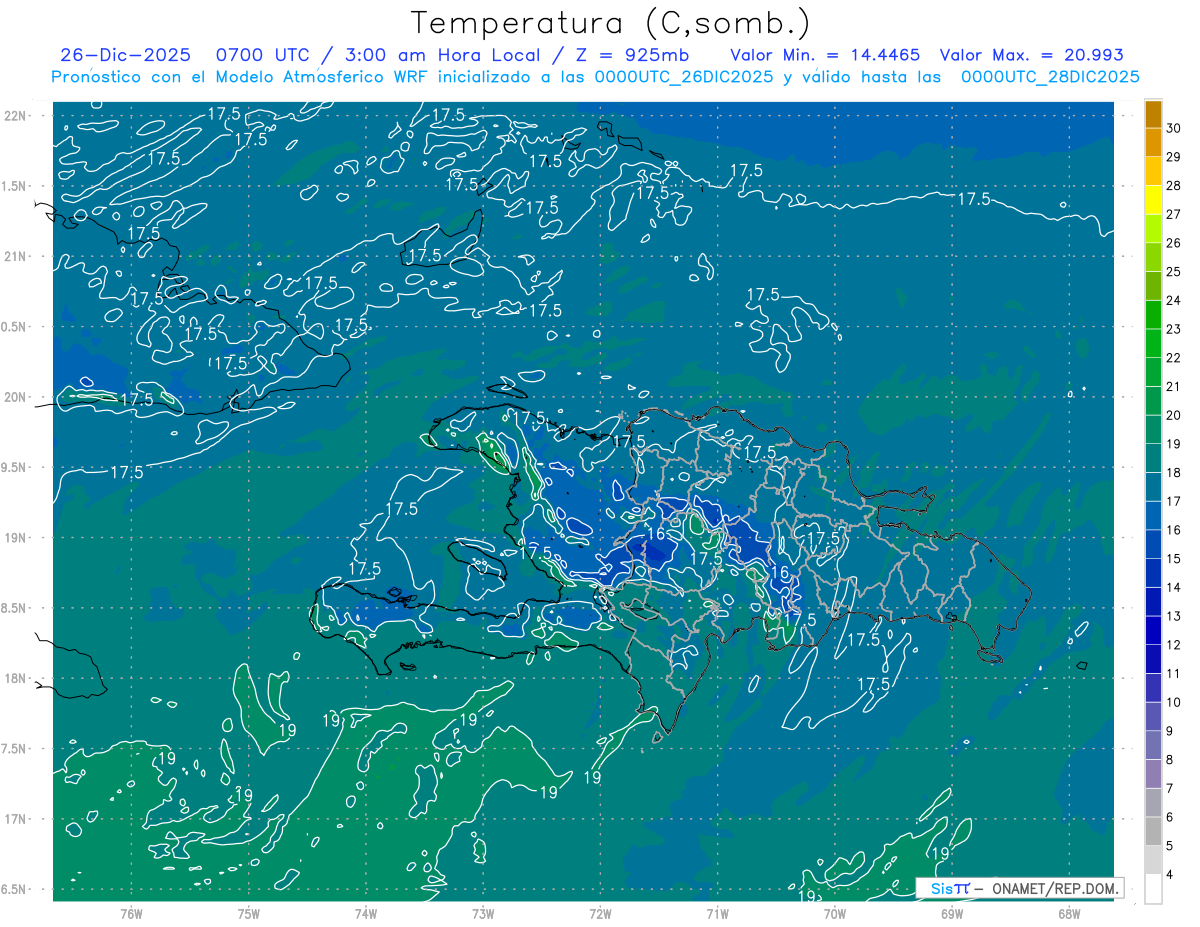Screen dimensions: 1200x927
Task: Click the colorbar scale value "15"
Action: [x=1174, y=559]
